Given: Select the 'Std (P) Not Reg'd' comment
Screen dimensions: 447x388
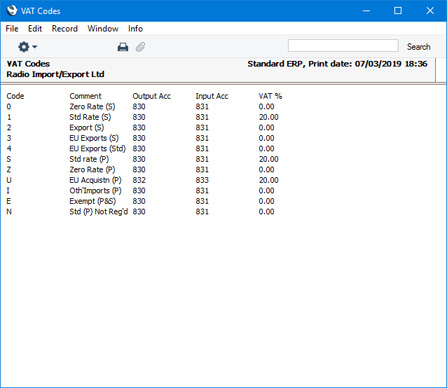Looking at the screenshot, I should [x=99, y=212].
